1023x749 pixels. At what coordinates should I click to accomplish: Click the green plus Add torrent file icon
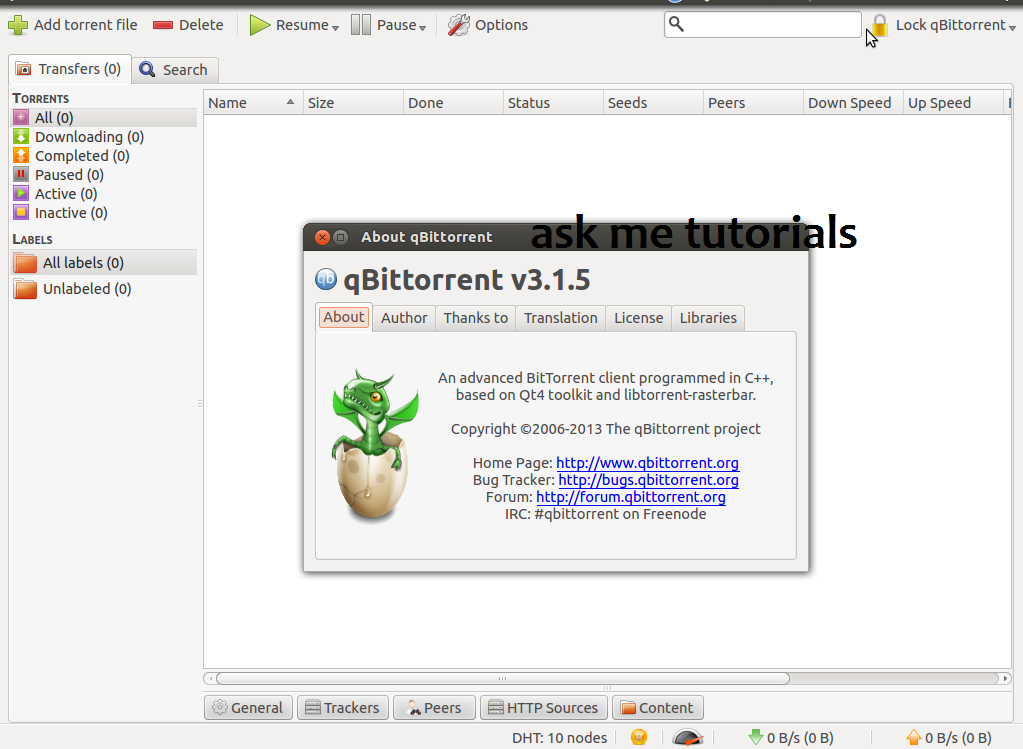pyautogui.click(x=18, y=25)
